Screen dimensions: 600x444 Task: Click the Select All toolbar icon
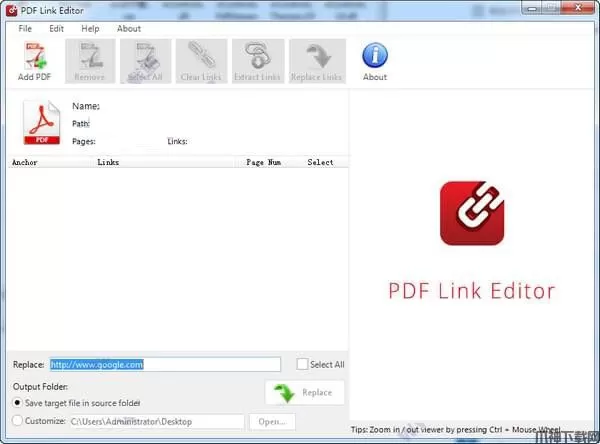click(145, 61)
